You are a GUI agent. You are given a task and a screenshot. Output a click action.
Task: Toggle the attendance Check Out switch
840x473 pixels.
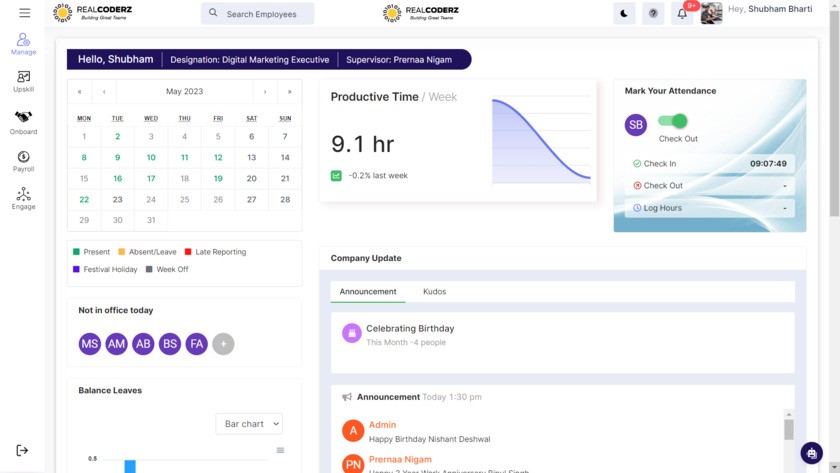(673, 121)
